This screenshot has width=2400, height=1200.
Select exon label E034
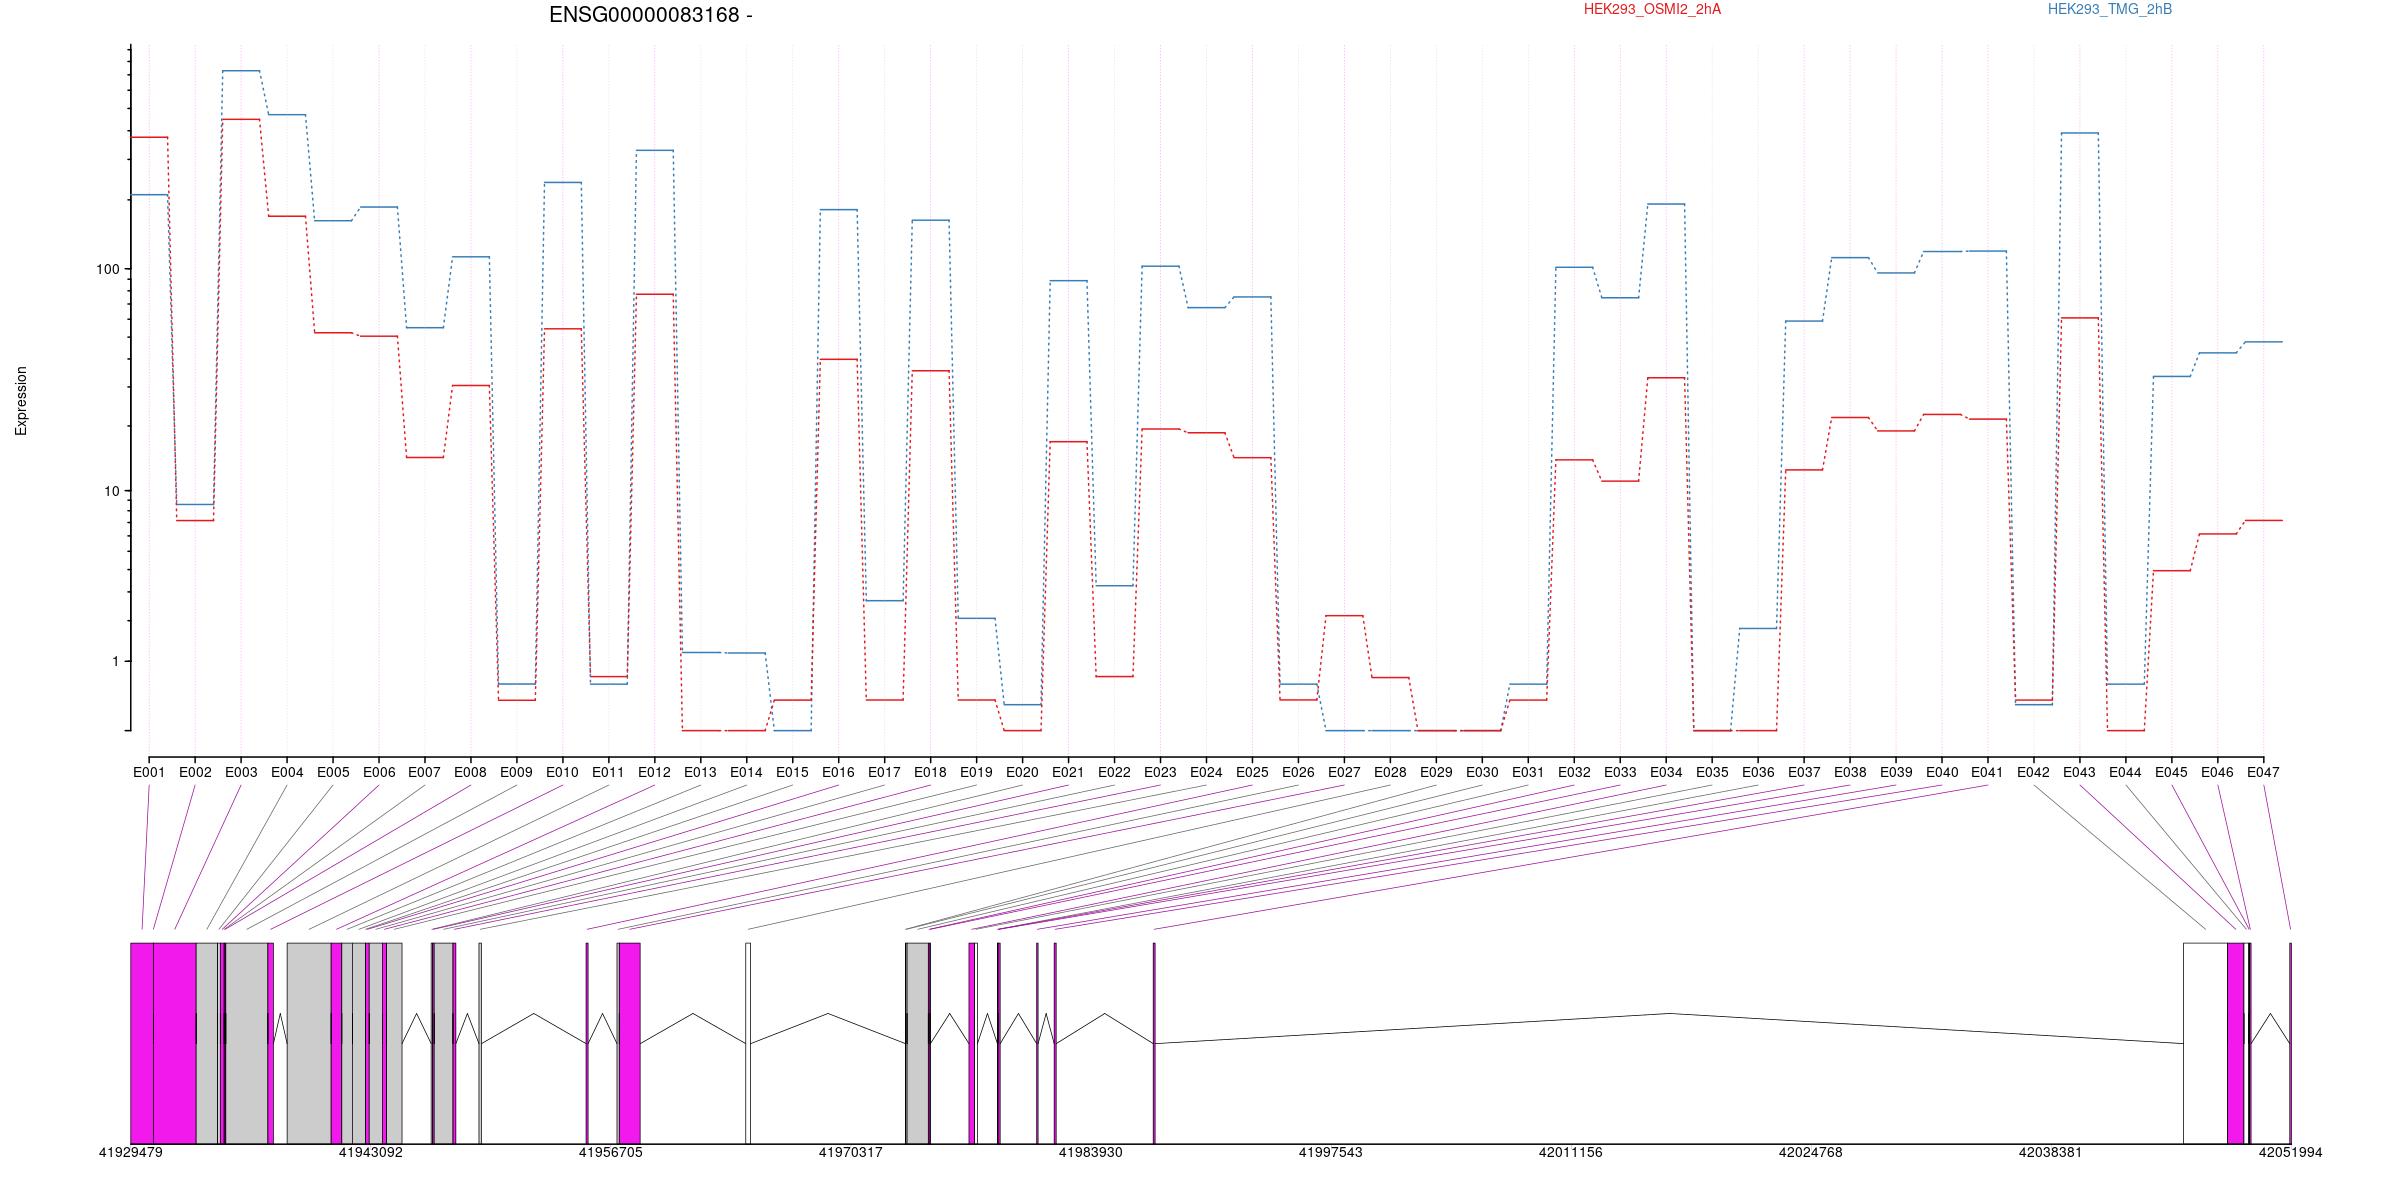[1666, 772]
